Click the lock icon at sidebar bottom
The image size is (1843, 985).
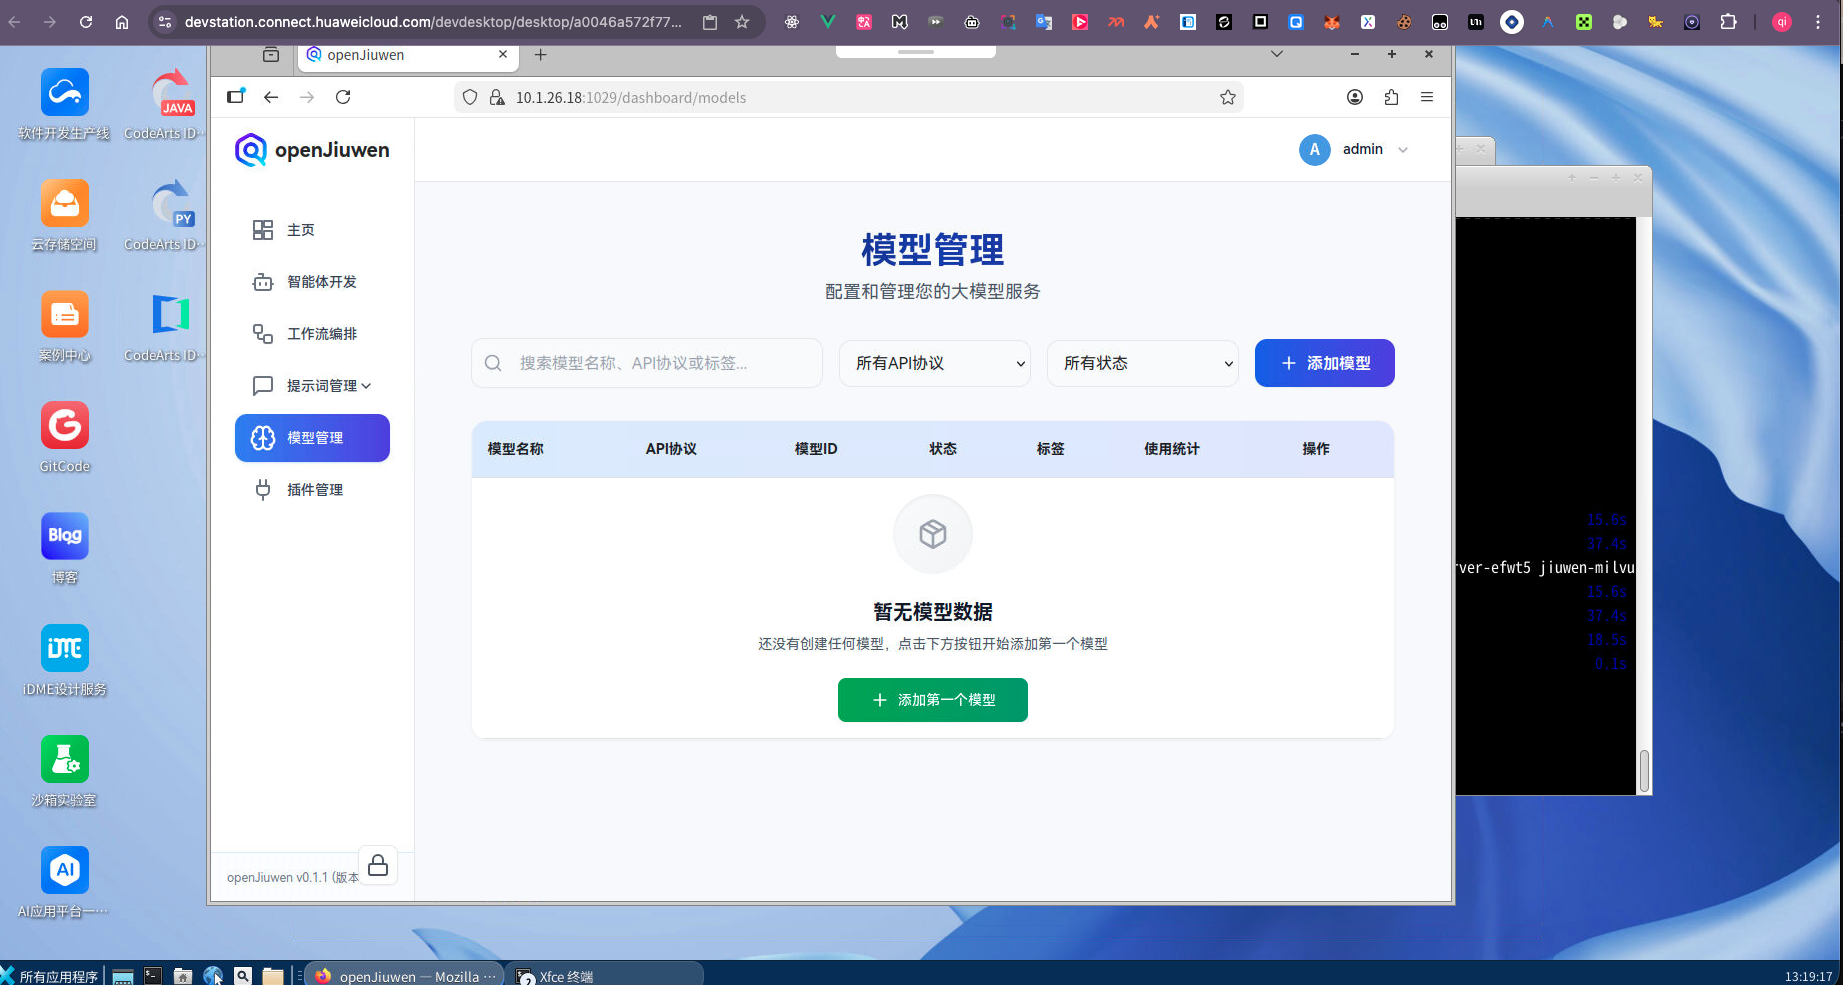point(378,866)
